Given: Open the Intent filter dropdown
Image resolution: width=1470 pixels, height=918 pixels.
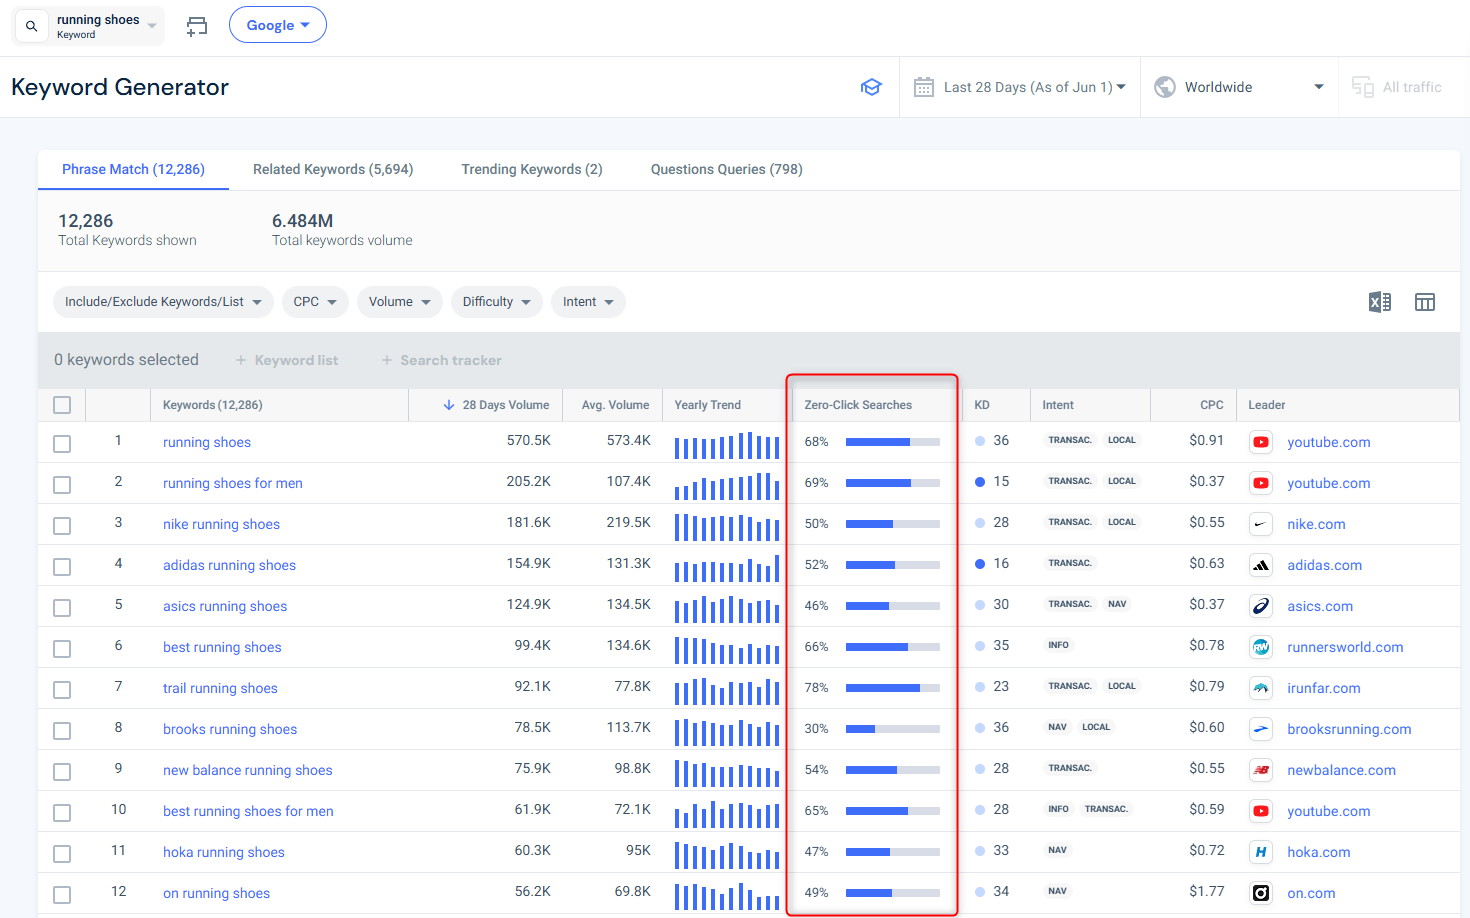Looking at the screenshot, I should point(588,302).
